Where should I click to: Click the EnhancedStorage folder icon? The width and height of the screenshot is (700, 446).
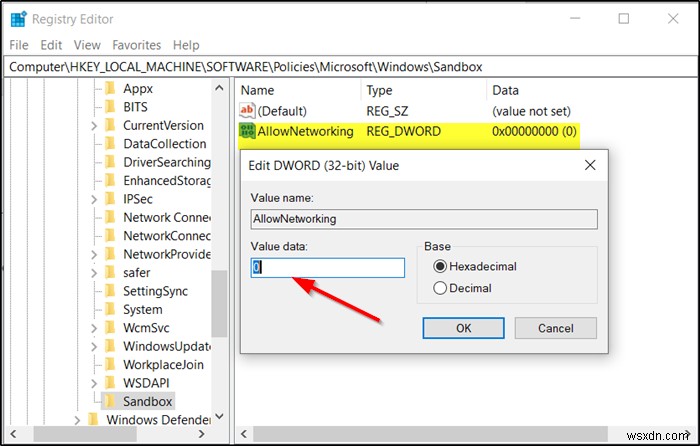110,180
